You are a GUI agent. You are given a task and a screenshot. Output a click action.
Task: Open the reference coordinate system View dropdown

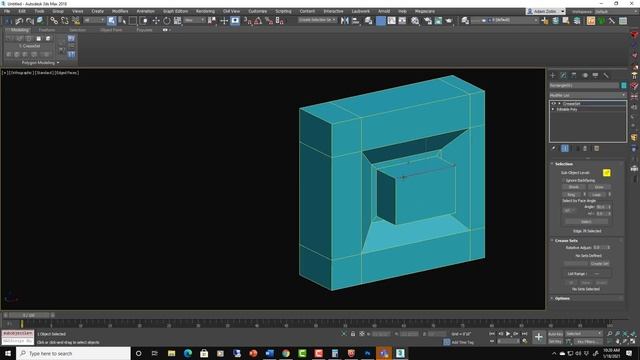pyautogui.click(x=194, y=20)
